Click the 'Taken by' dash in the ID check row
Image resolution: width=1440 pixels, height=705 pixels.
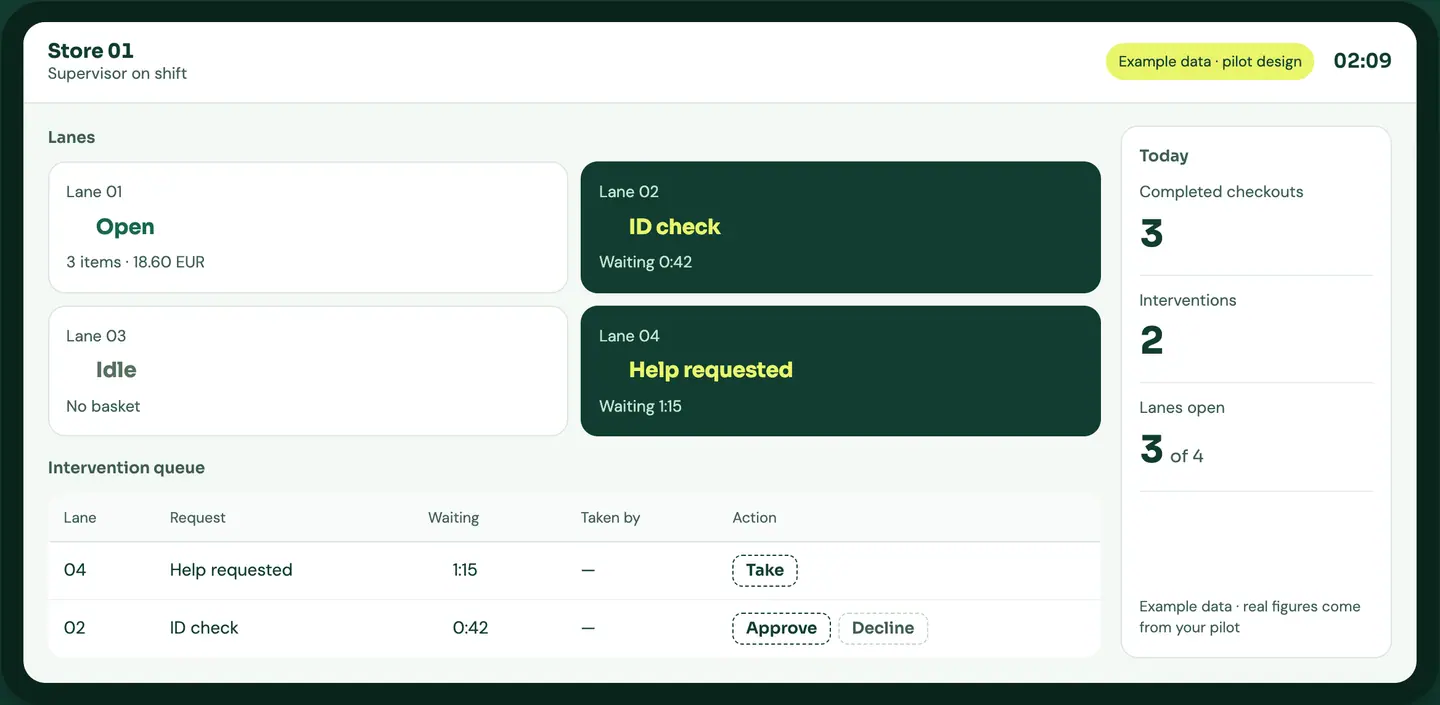pos(588,628)
